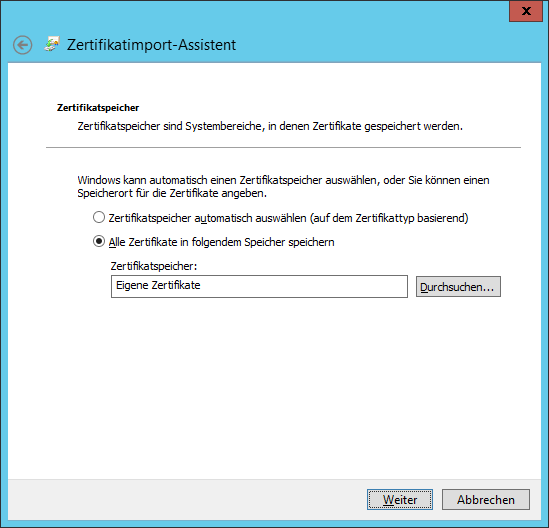
Task: Select the 'Alle Zertifikate in folgendem Speicher' radio button
Action: pyautogui.click(x=99, y=241)
